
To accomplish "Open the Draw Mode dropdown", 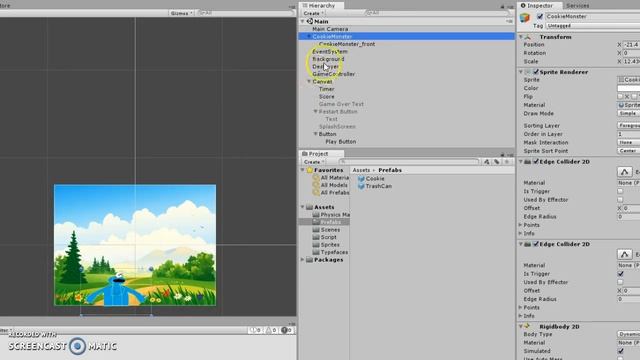I will [629, 113].
